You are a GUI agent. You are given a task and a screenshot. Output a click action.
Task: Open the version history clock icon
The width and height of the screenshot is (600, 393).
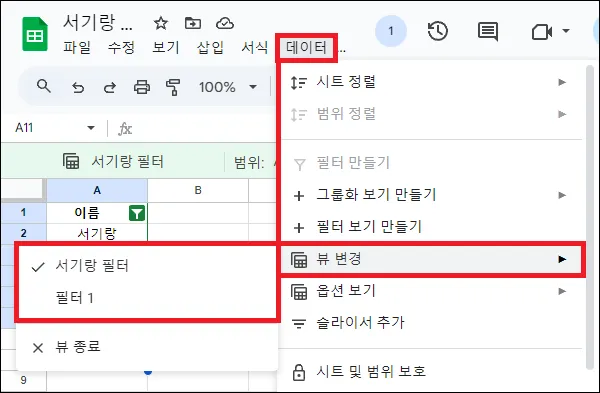pyautogui.click(x=438, y=31)
